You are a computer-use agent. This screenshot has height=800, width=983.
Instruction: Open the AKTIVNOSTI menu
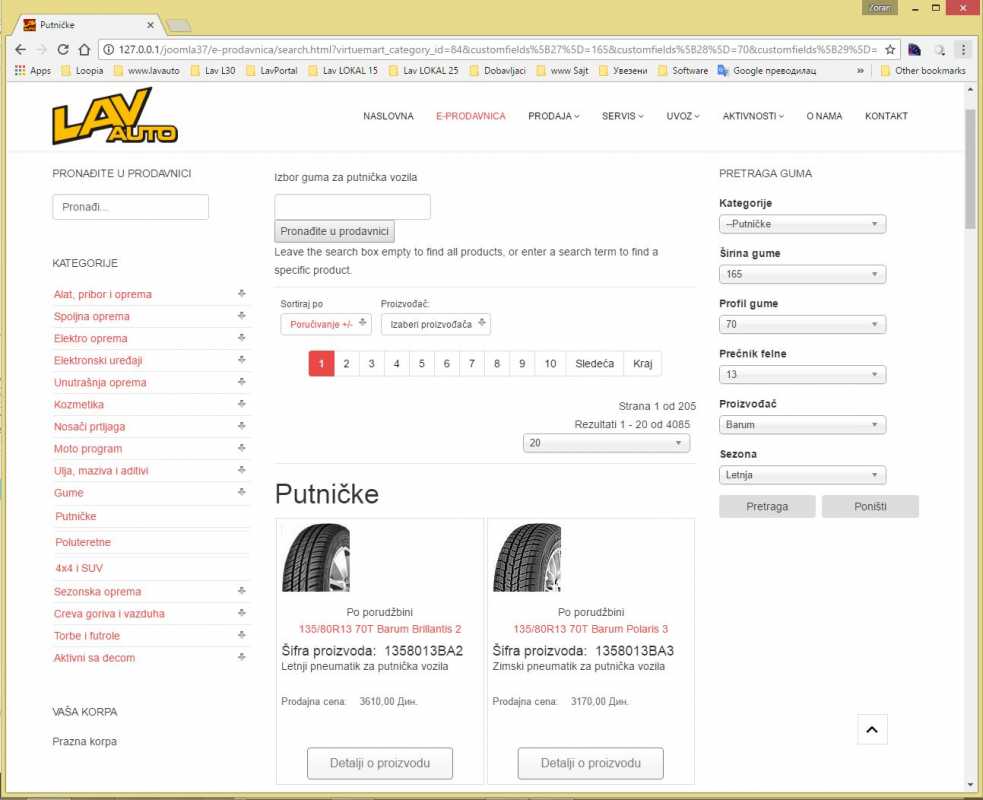pyautogui.click(x=753, y=116)
